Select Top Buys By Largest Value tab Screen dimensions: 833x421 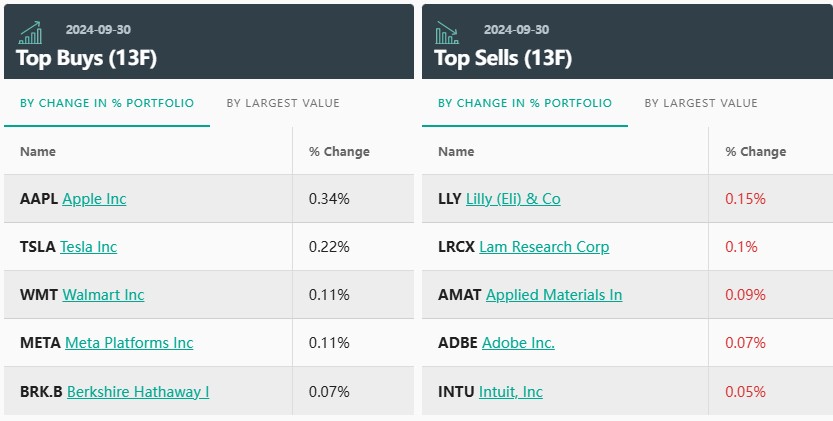click(283, 103)
